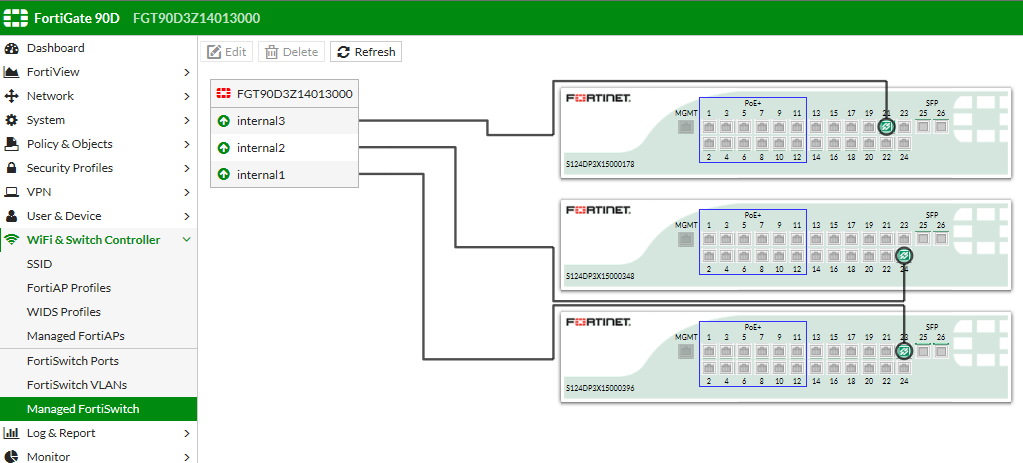This screenshot has height=463, width=1023.
Task: Click green up-arrow icon beside internal3
Action: click(x=224, y=121)
